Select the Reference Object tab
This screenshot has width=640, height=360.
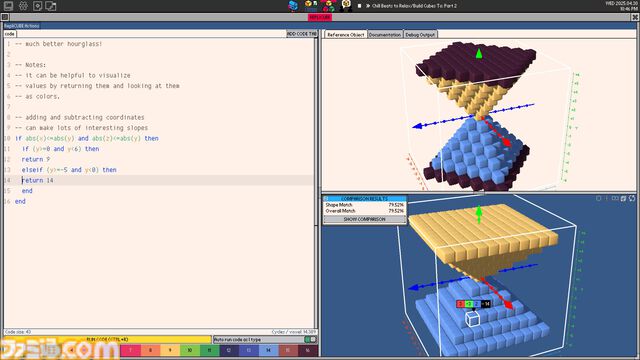pos(346,35)
